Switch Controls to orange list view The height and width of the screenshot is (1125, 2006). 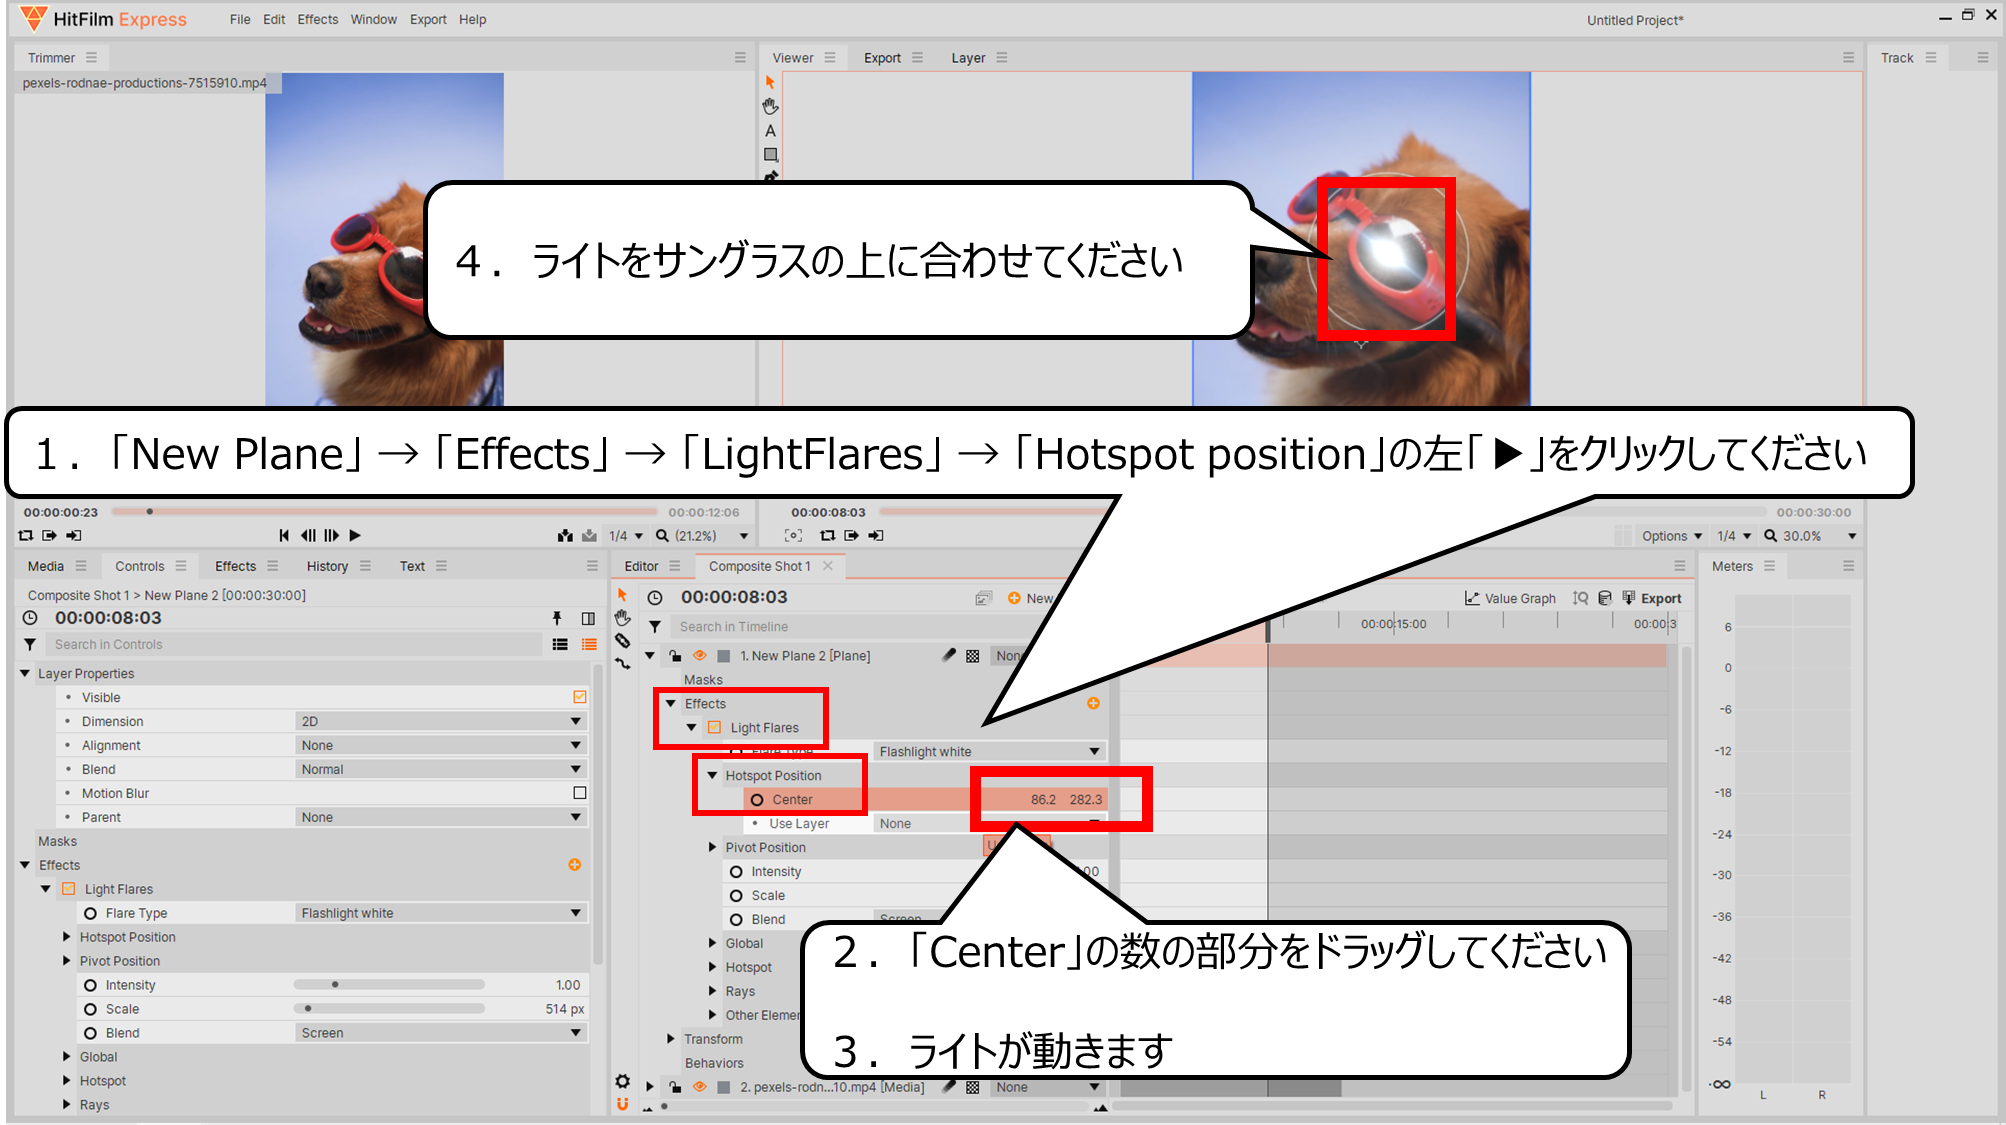pyautogui.click(x=589, y=645)
